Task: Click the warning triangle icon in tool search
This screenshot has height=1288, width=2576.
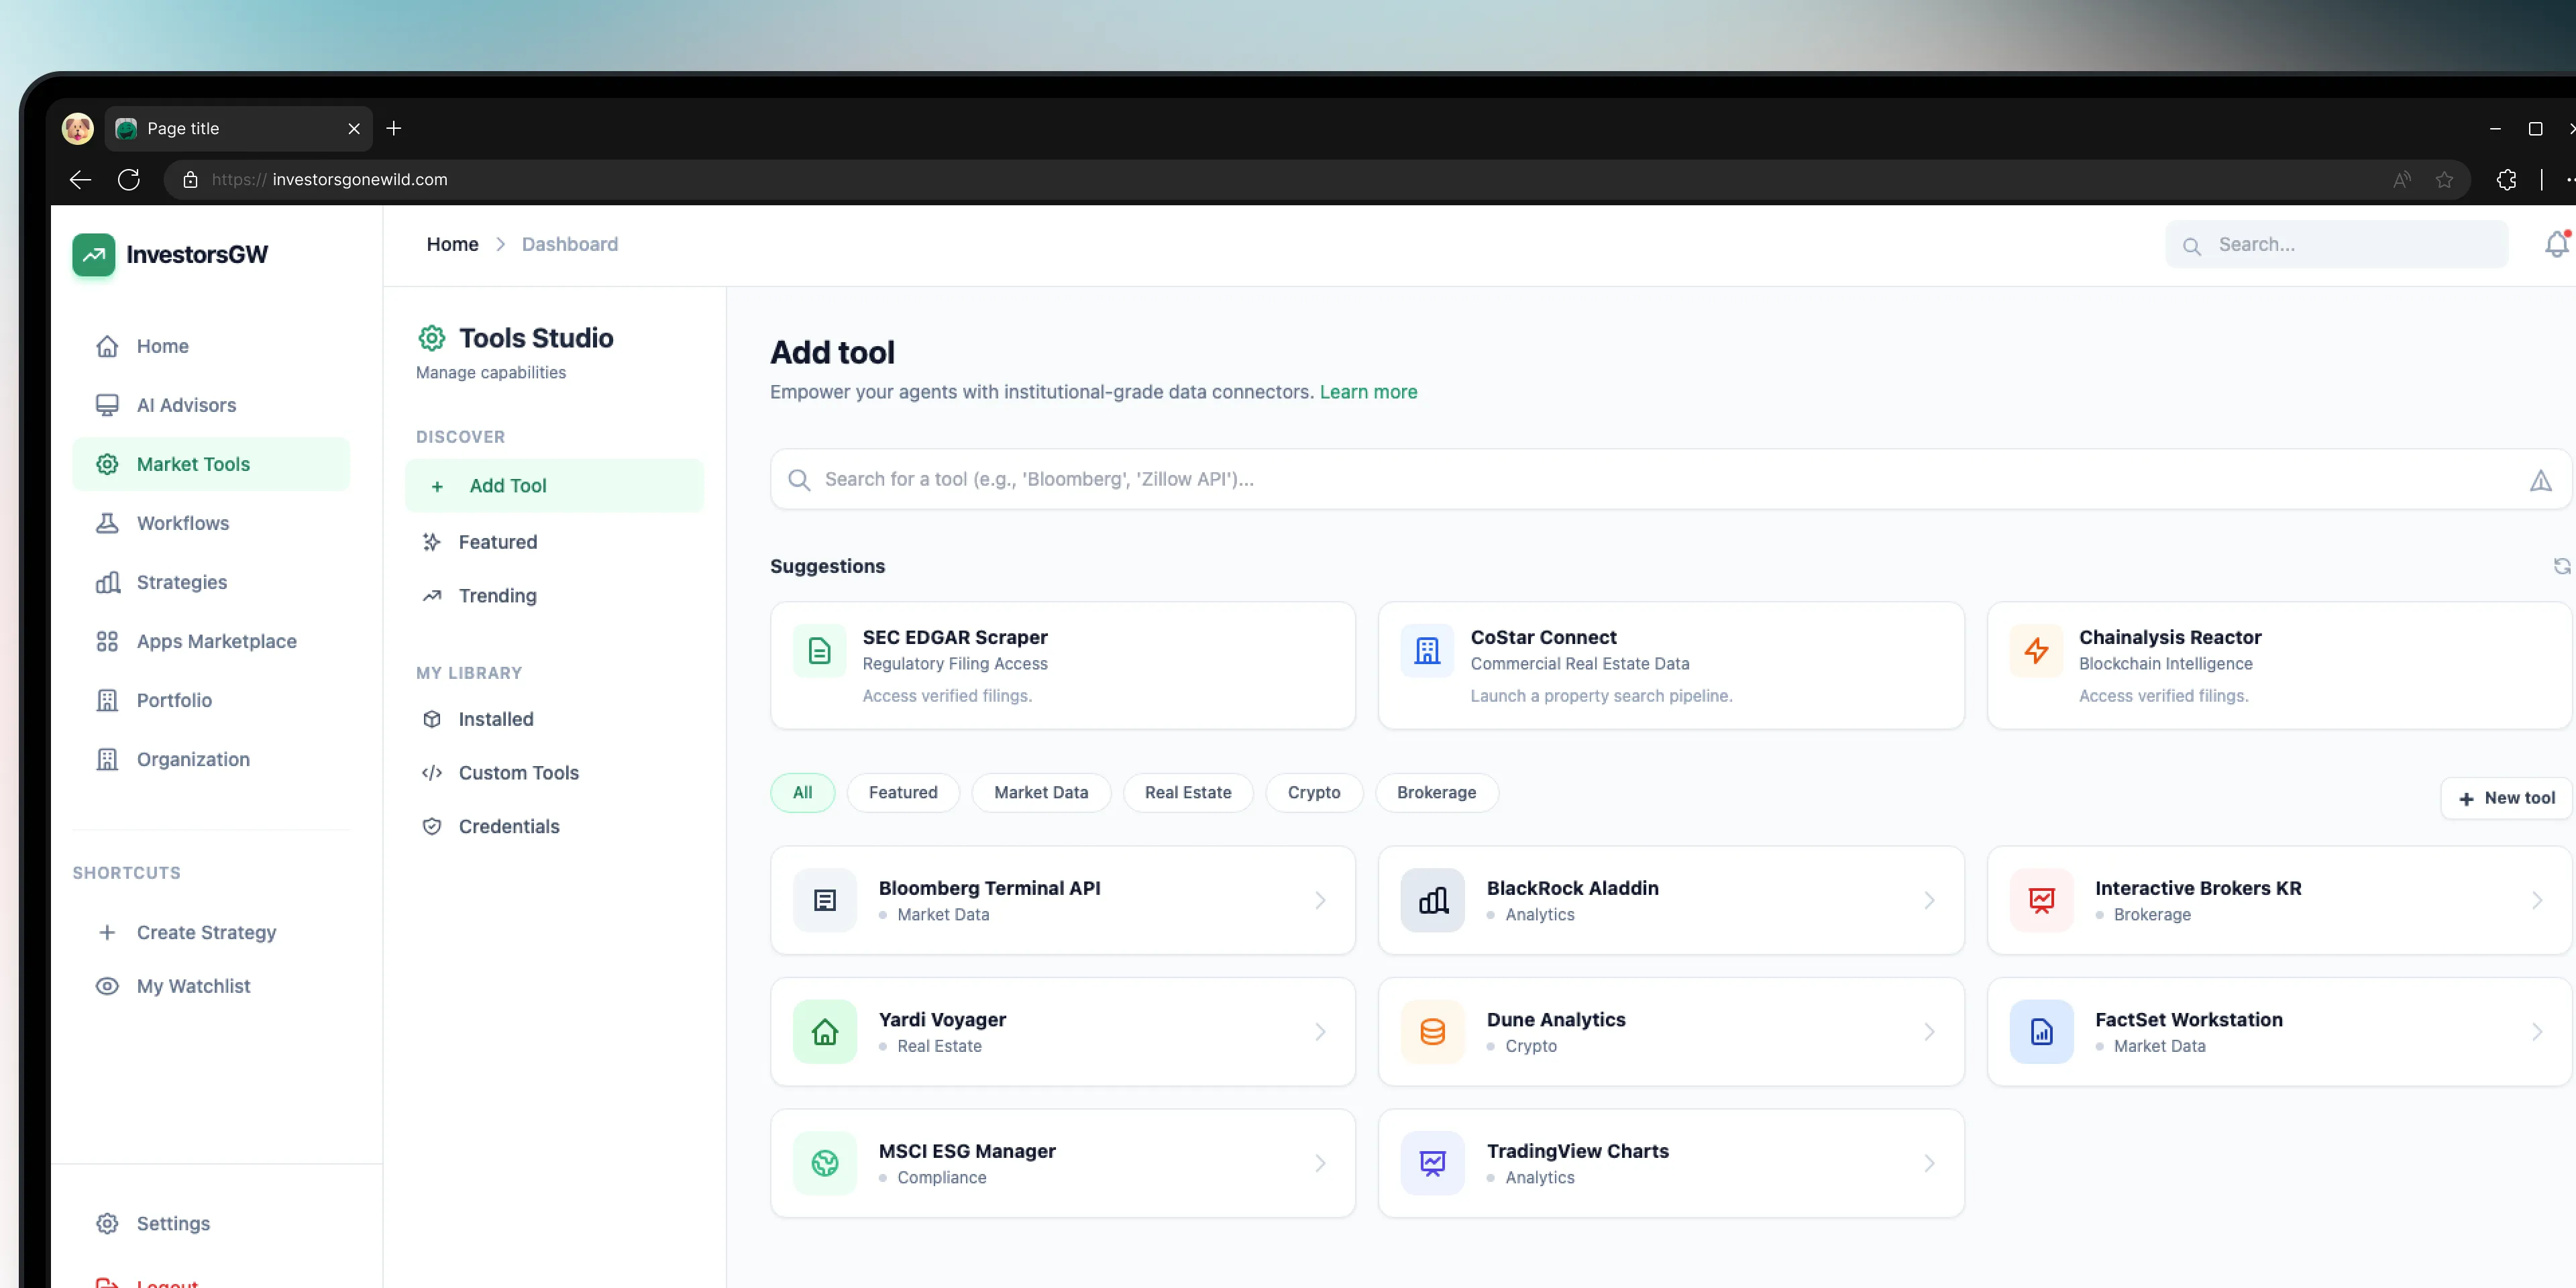Action: pyautogui.click(x=2540, y=481)
